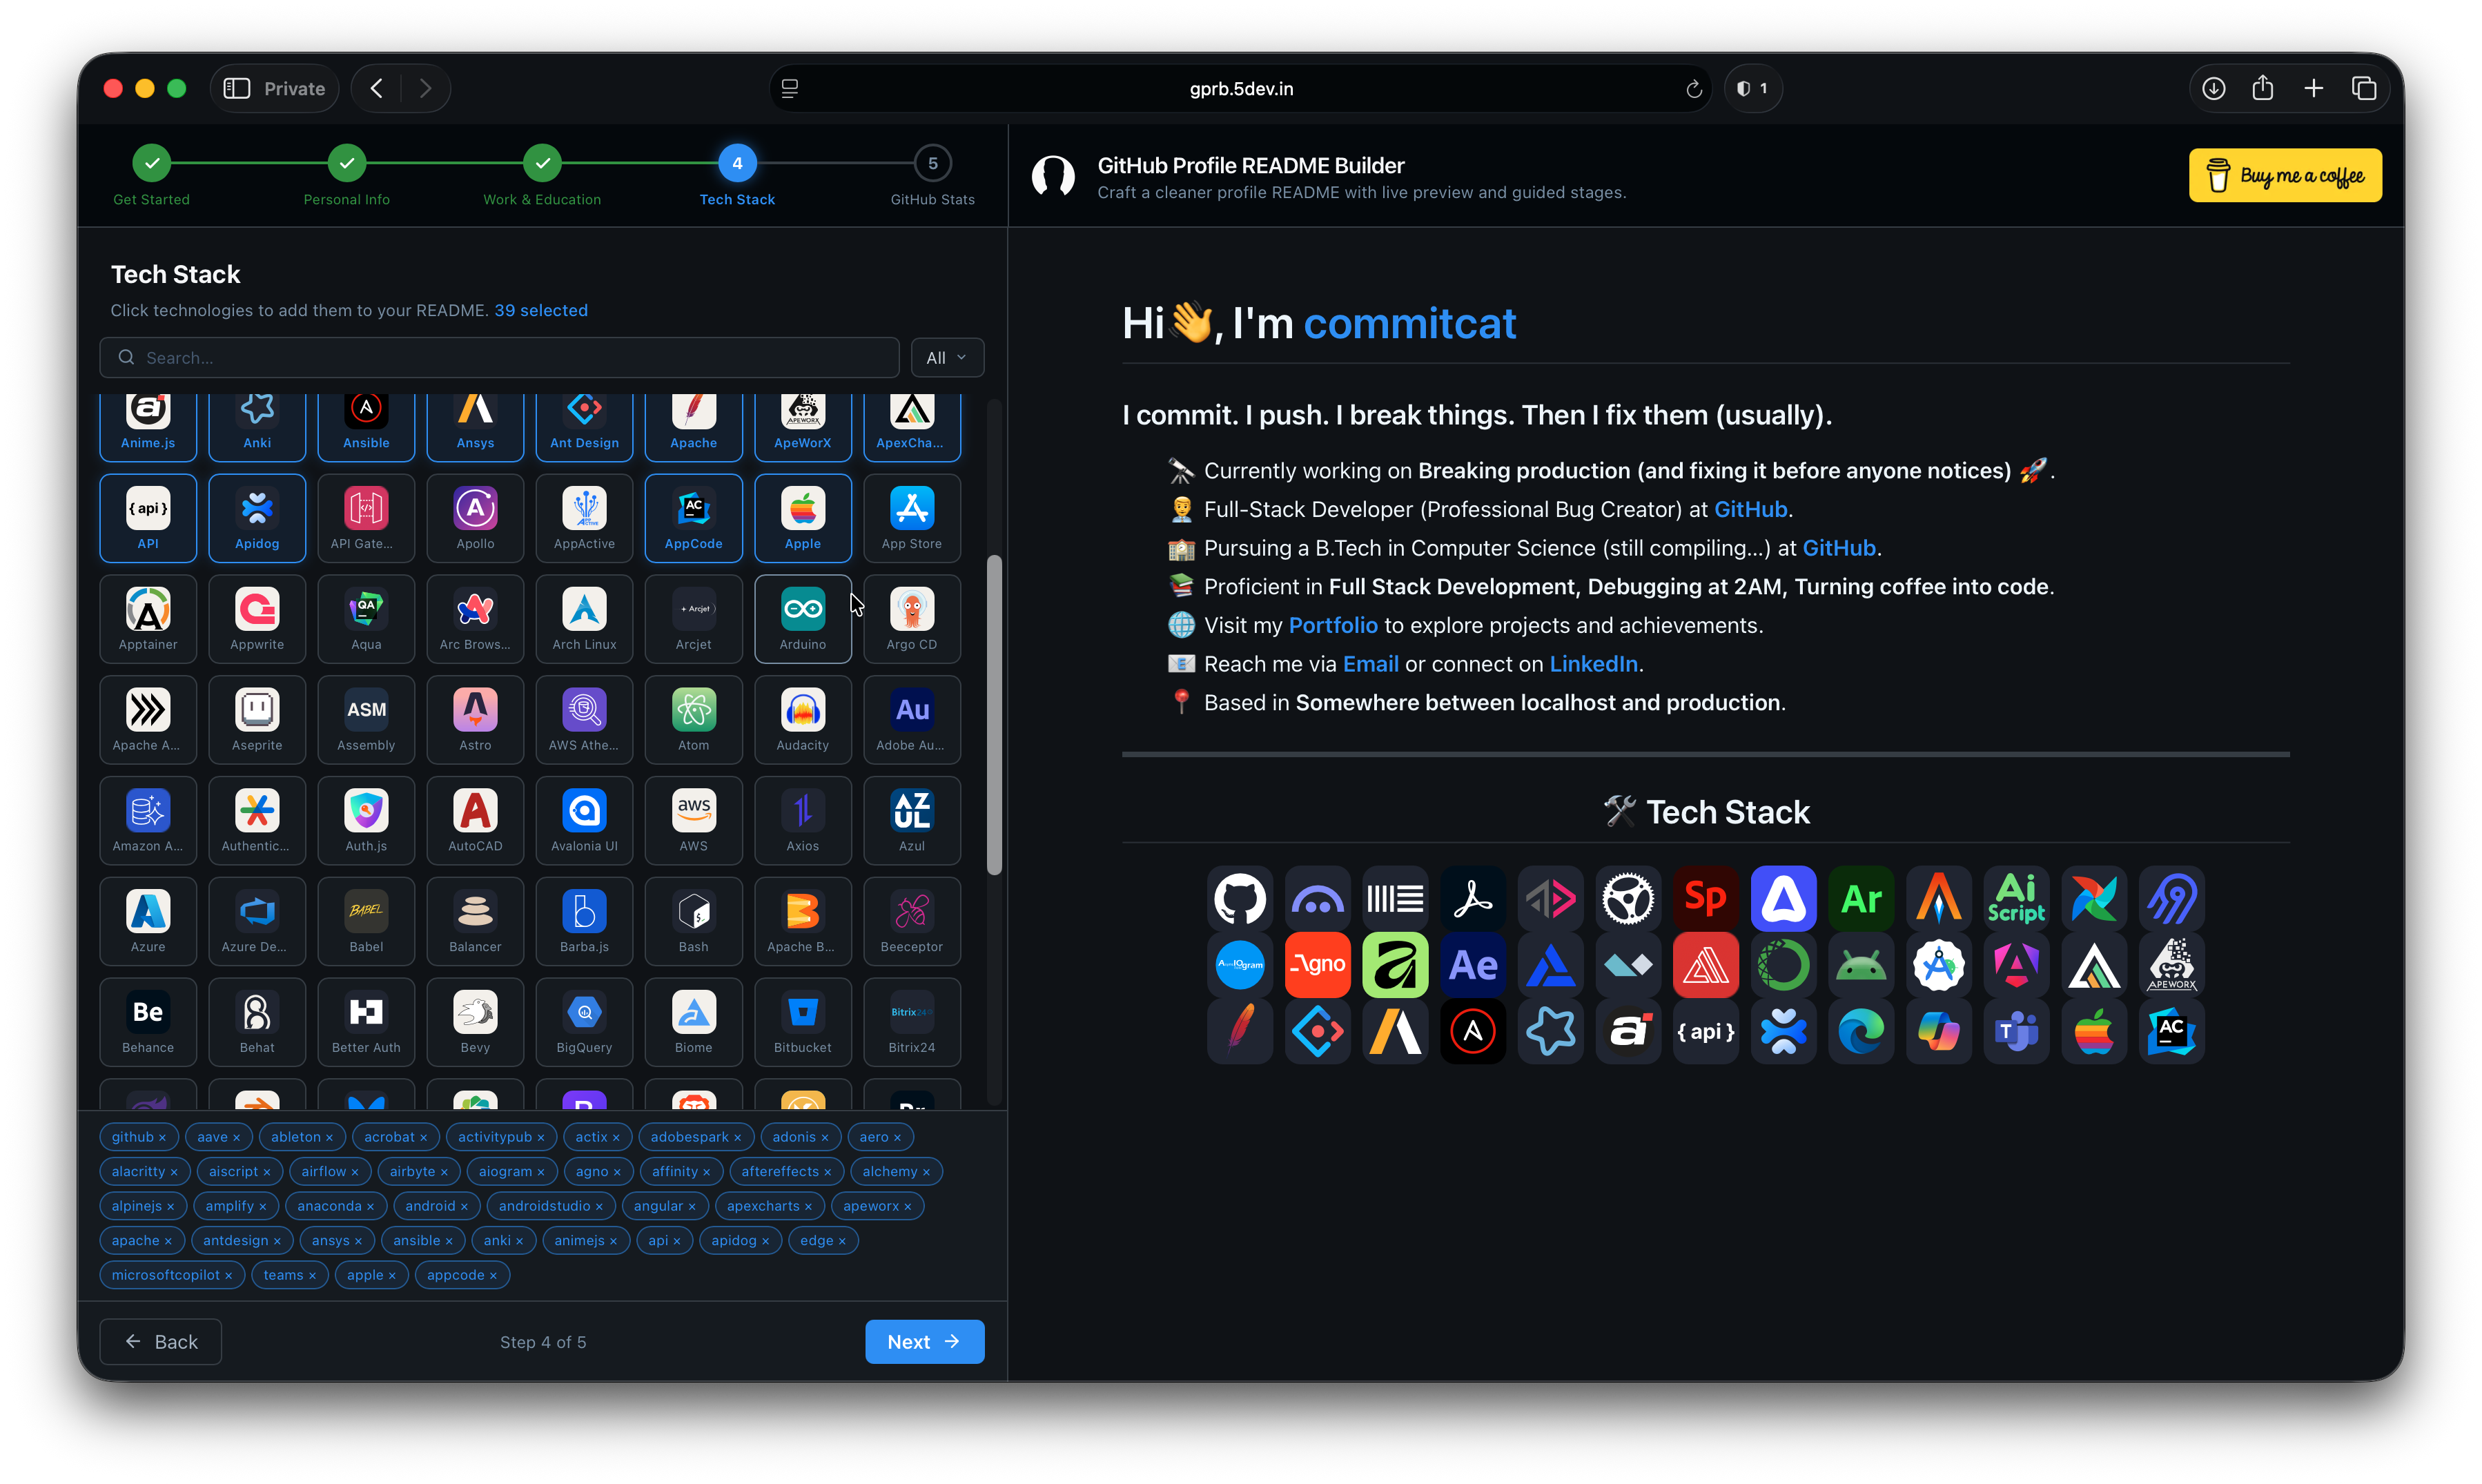The width and height of the screenshot is (2482, 1484).
Task: Select the Bash icon in the grid
Action: [693, 920]
